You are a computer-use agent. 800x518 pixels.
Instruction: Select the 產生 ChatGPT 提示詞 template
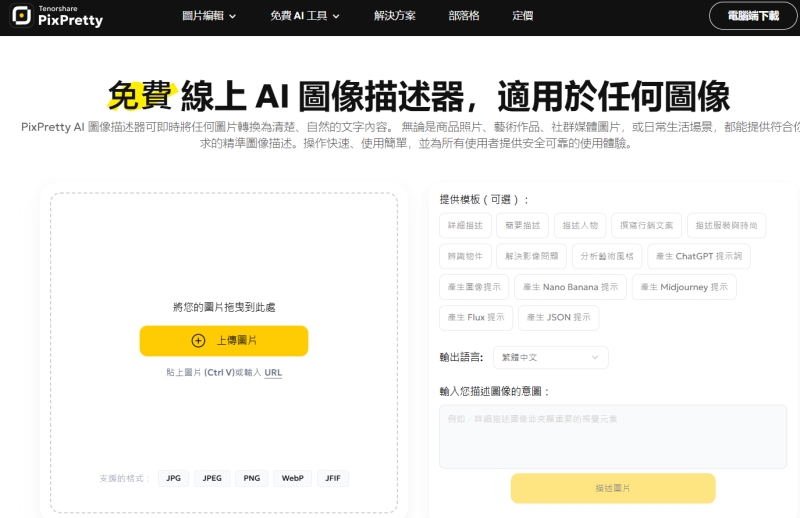699,257
